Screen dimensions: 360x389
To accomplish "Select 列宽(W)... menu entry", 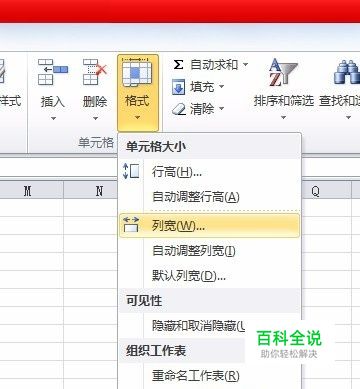I will [x=210, y=226].
